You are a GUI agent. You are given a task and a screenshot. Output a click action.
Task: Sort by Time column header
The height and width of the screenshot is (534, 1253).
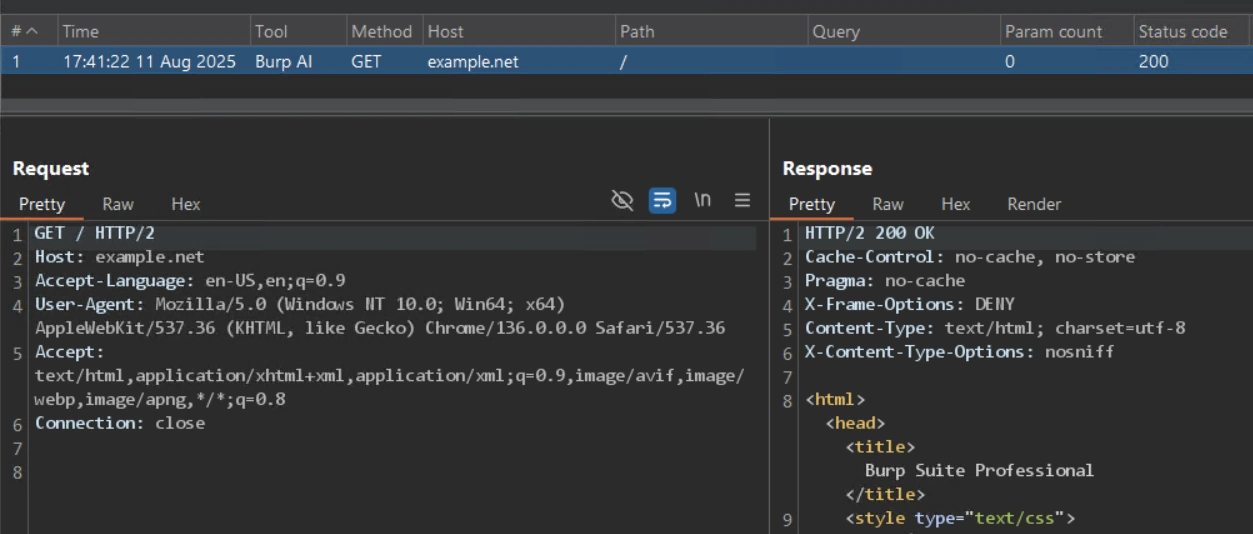pos(153,31)
